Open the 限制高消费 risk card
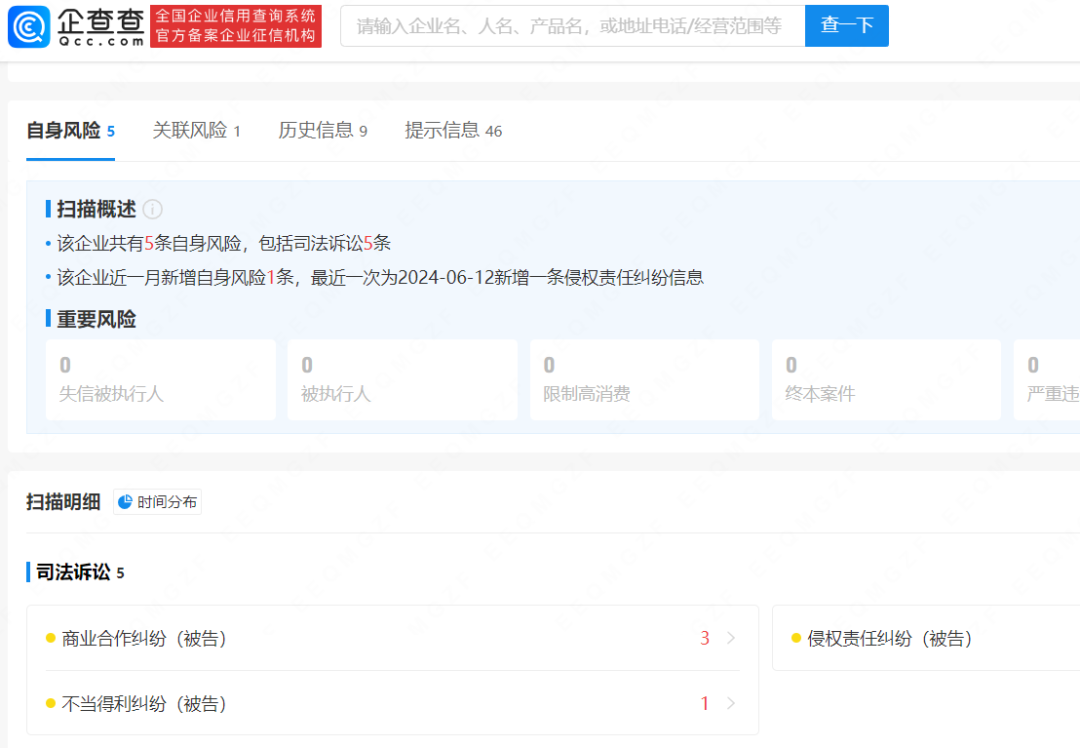The height and width of the screenshot is (748, 1080). click(x=644, y=380)
